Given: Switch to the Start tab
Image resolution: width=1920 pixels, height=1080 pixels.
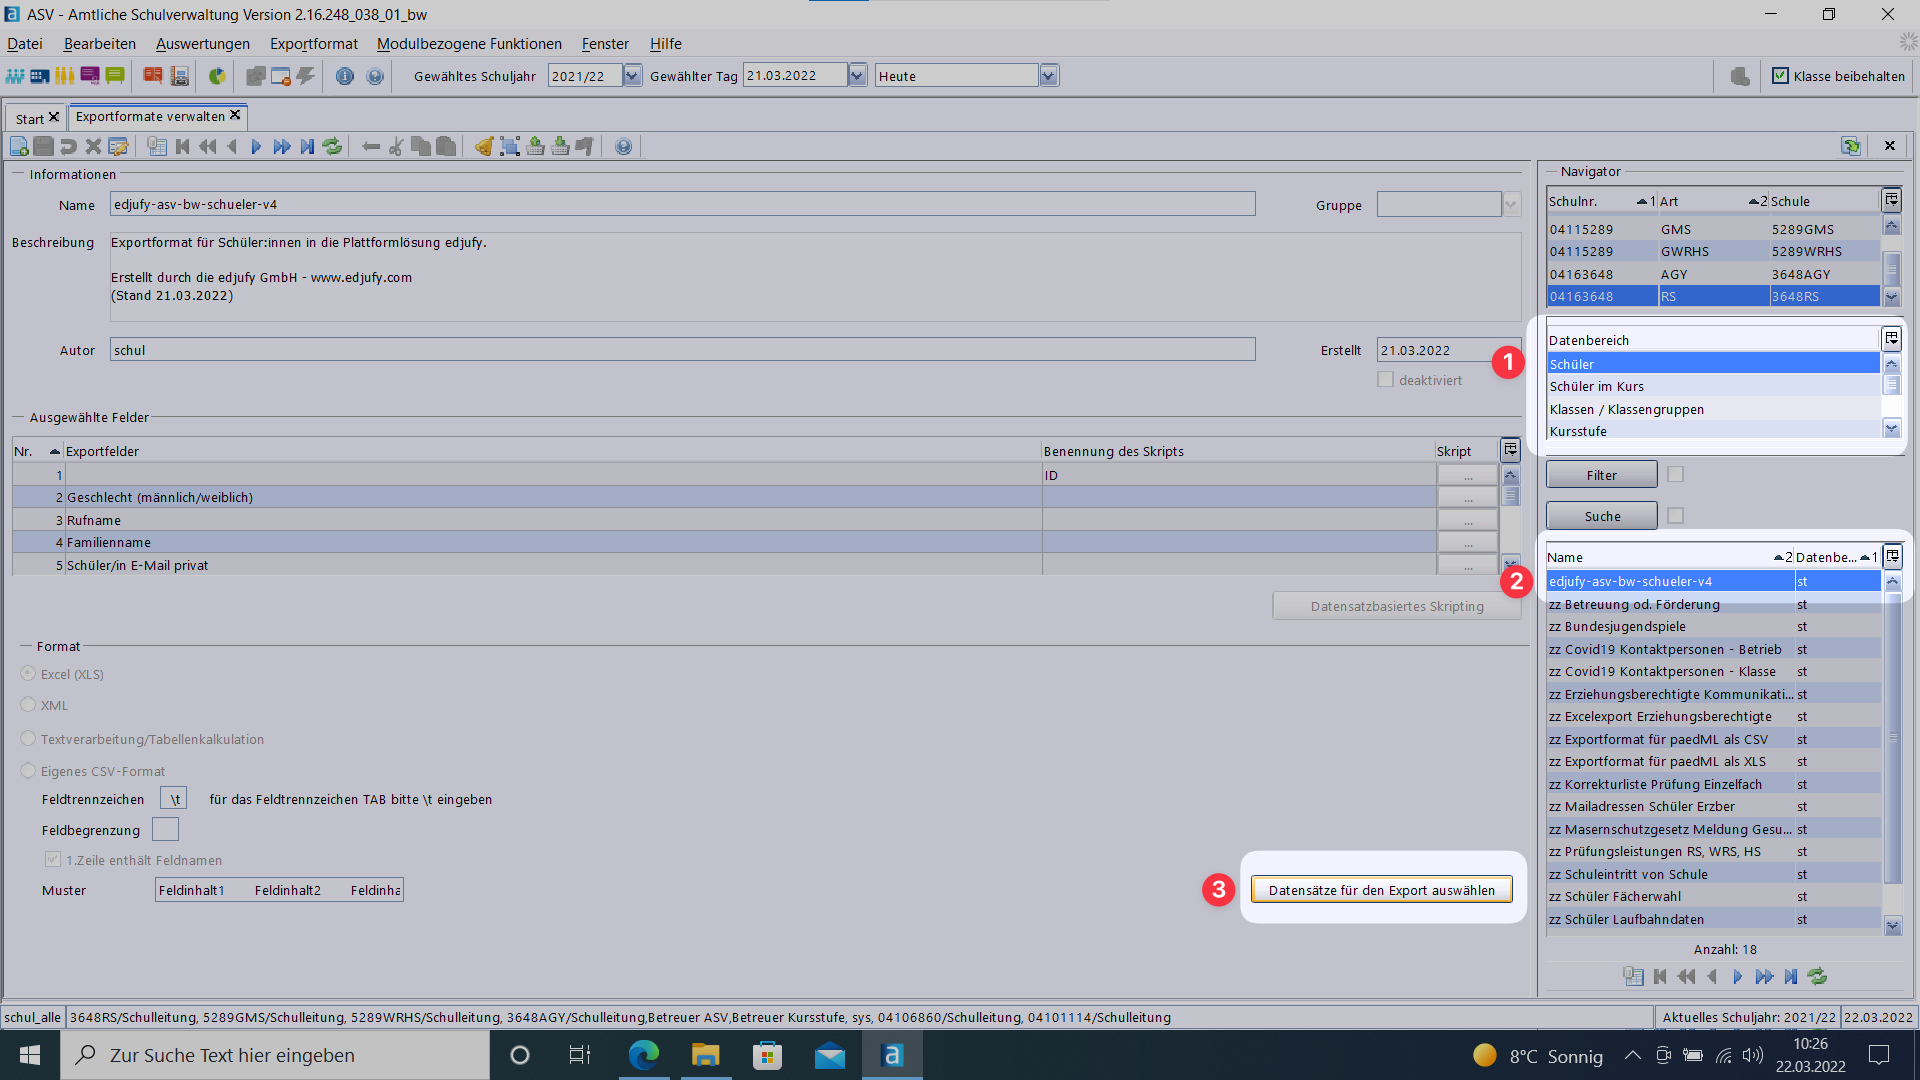Looking at the screenshot, I should [x=29, y=118].
